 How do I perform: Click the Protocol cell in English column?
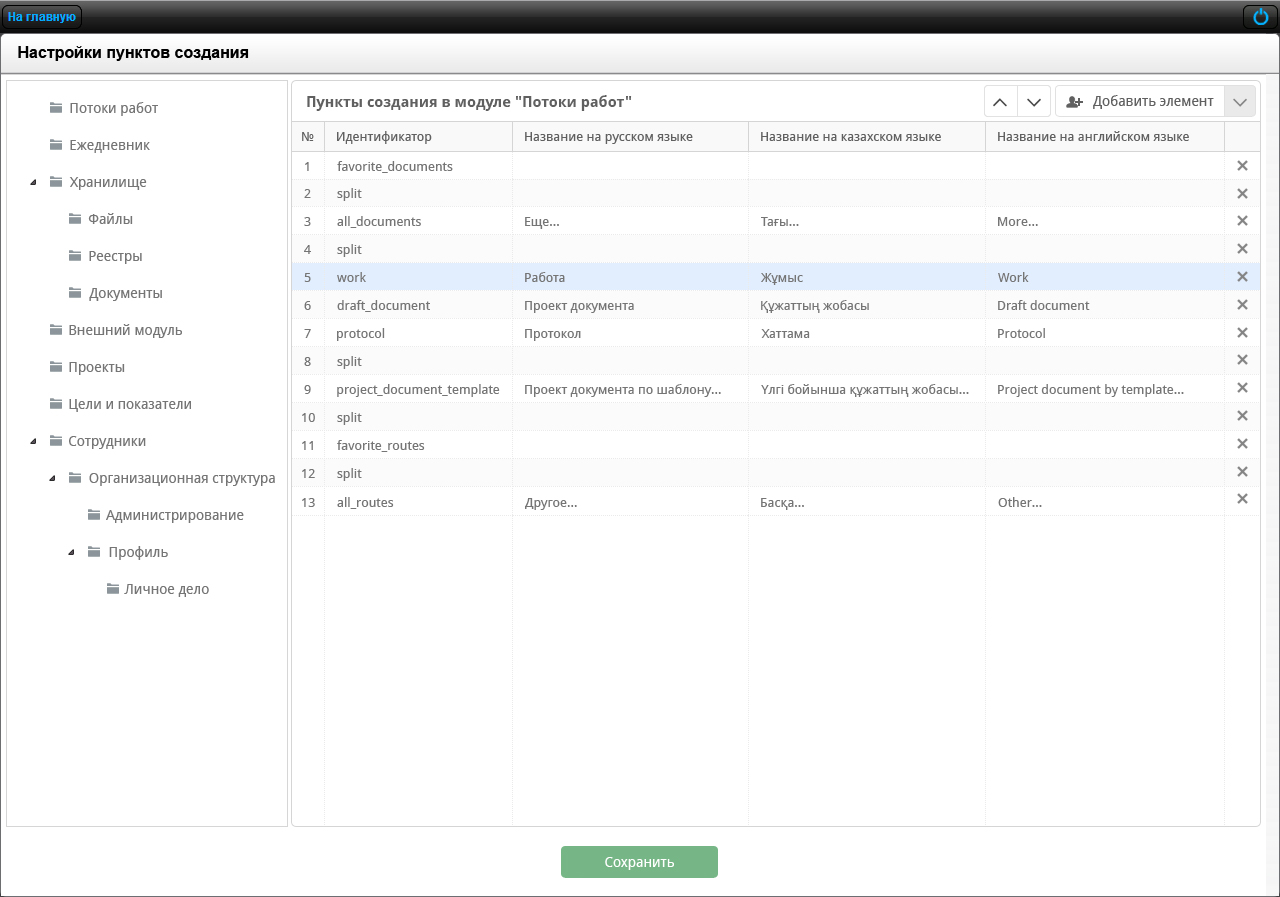click(1105, 333)
